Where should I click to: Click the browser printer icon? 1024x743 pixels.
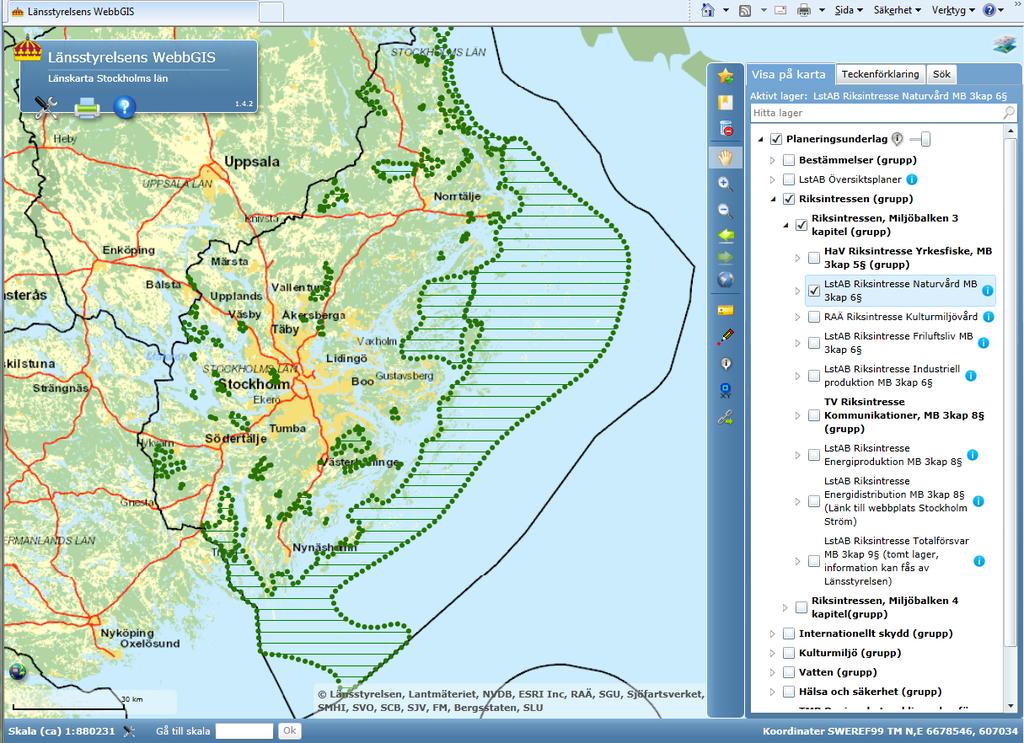(804, 10)
